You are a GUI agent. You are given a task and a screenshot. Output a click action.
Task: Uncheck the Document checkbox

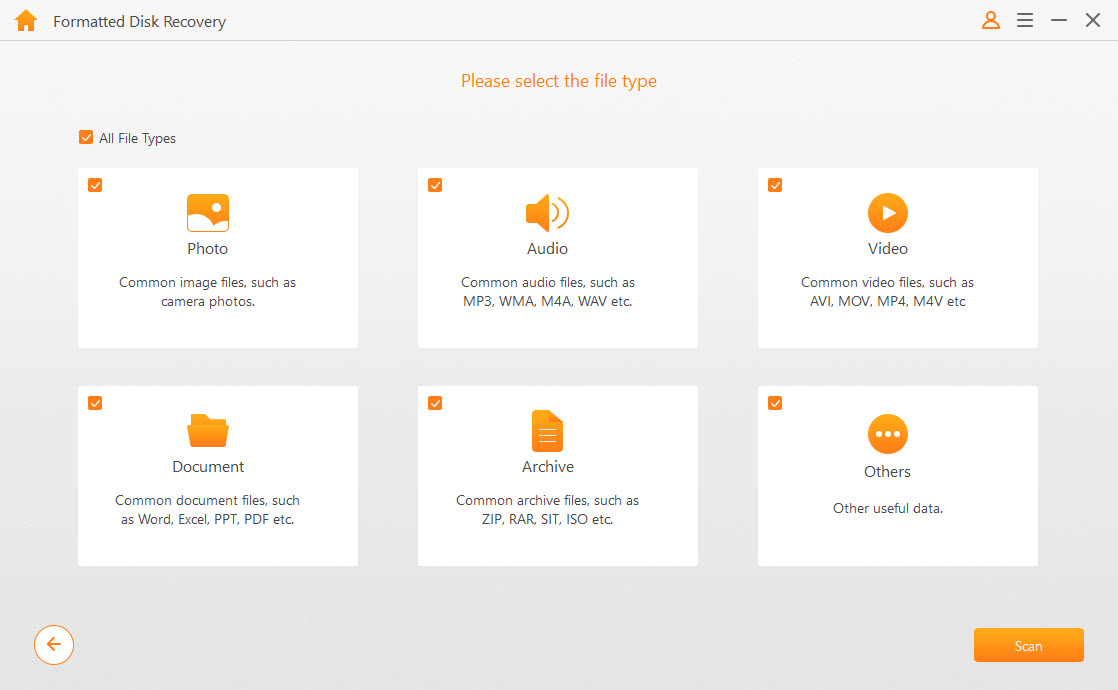tap(95, 403)
